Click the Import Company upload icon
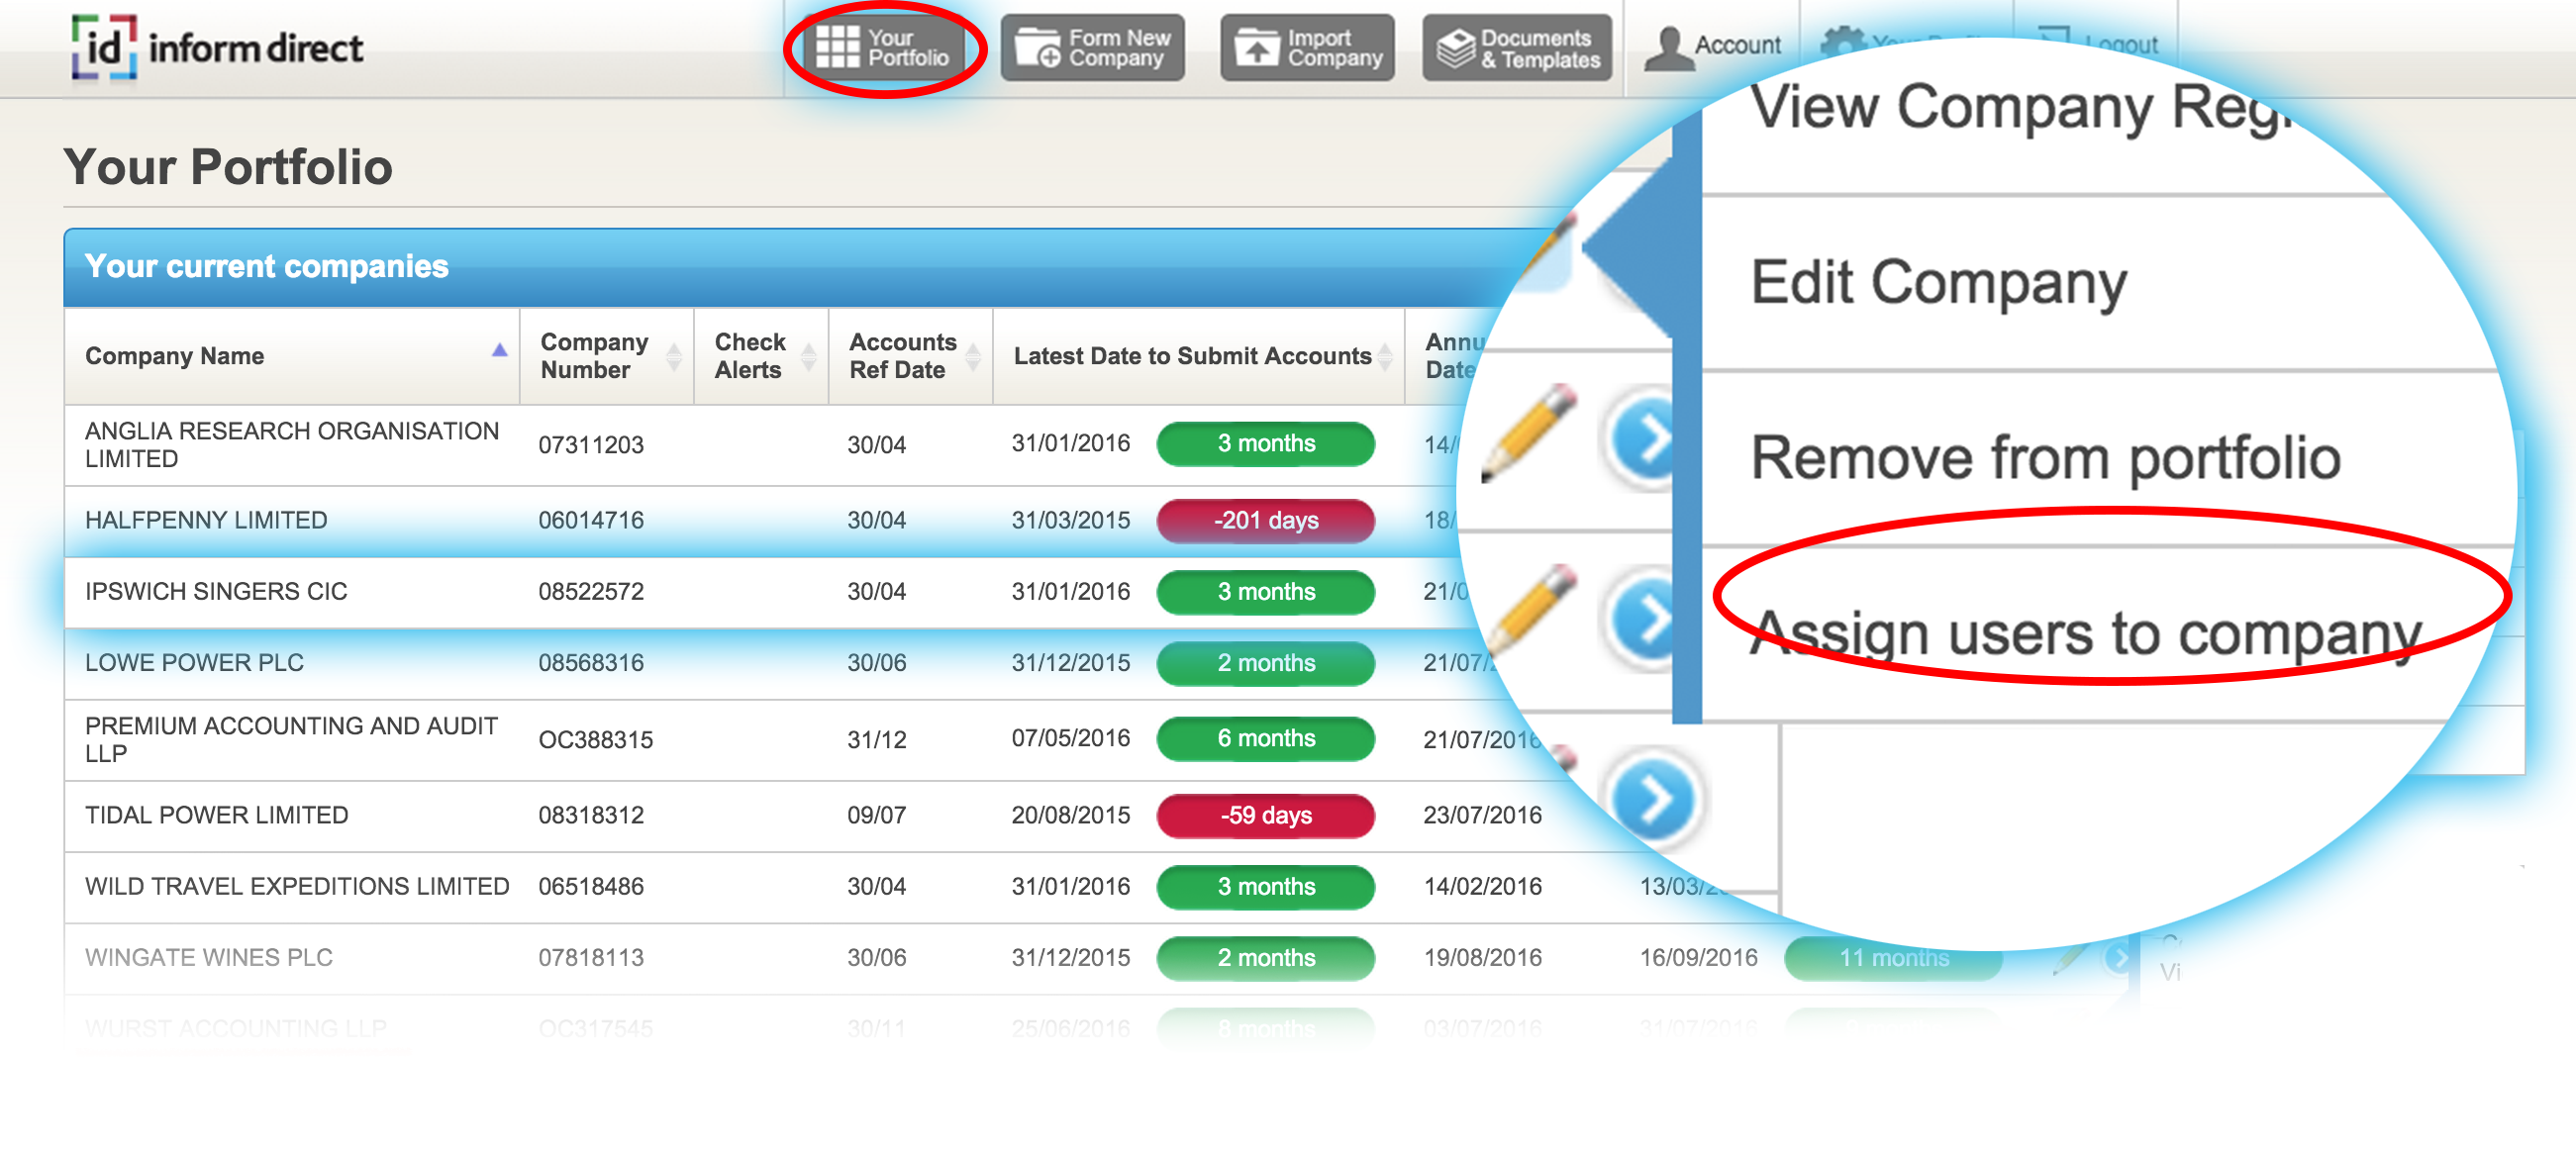Screen dimensions: 2576x1157 point(1256,47)
